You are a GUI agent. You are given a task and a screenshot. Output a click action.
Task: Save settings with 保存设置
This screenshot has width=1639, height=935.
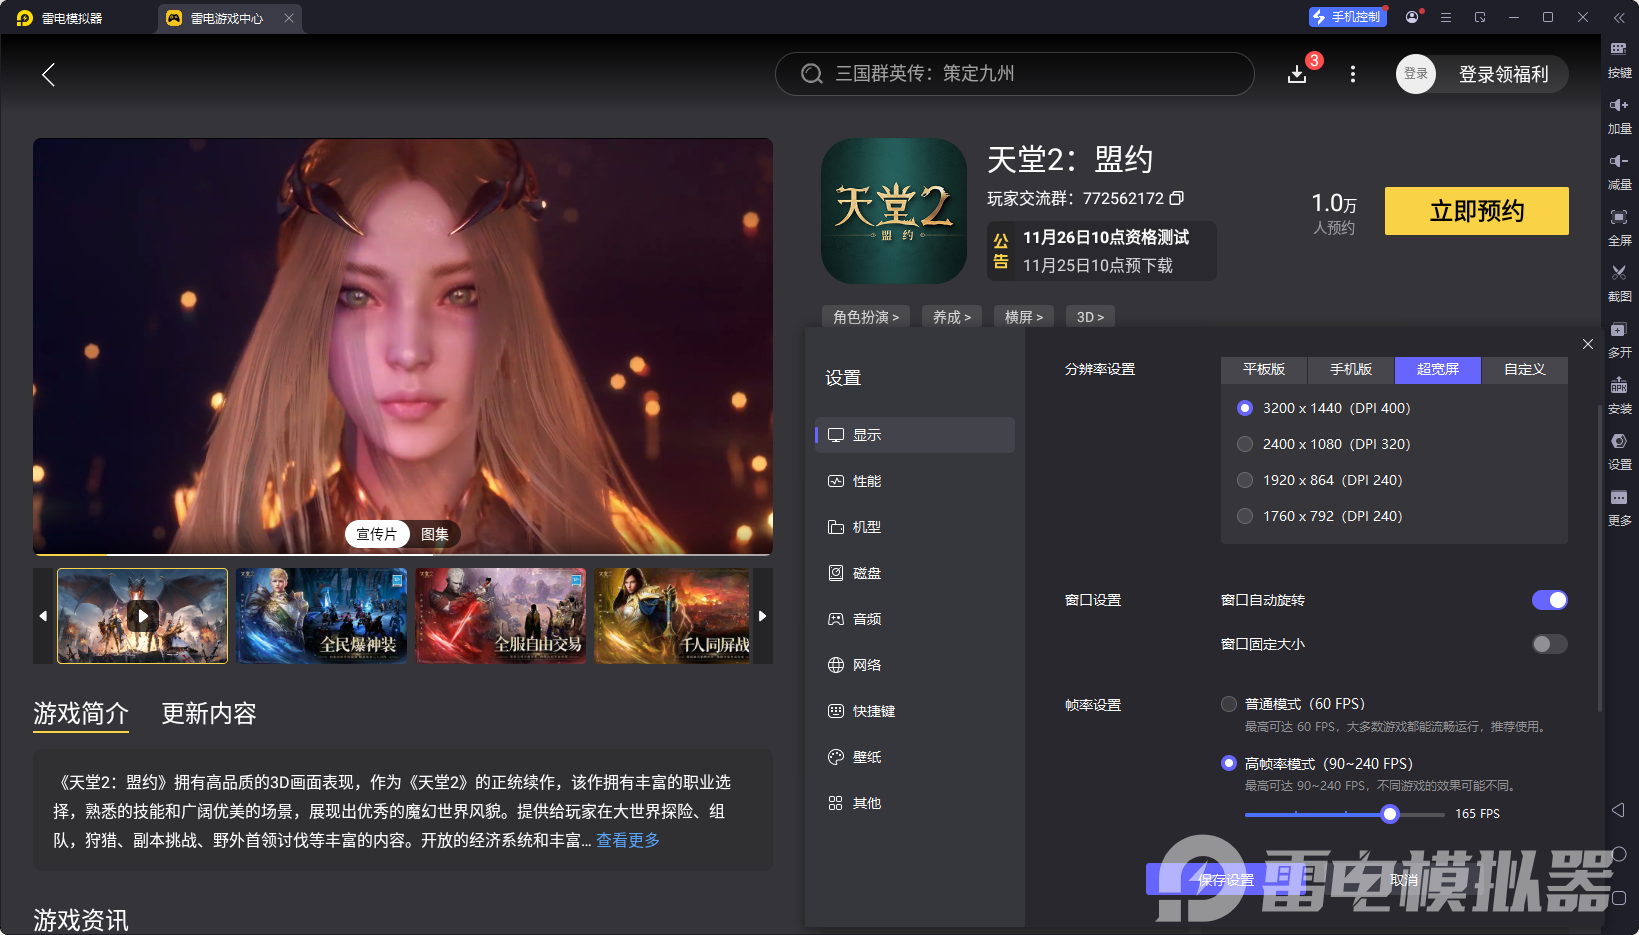(1227, 879)
